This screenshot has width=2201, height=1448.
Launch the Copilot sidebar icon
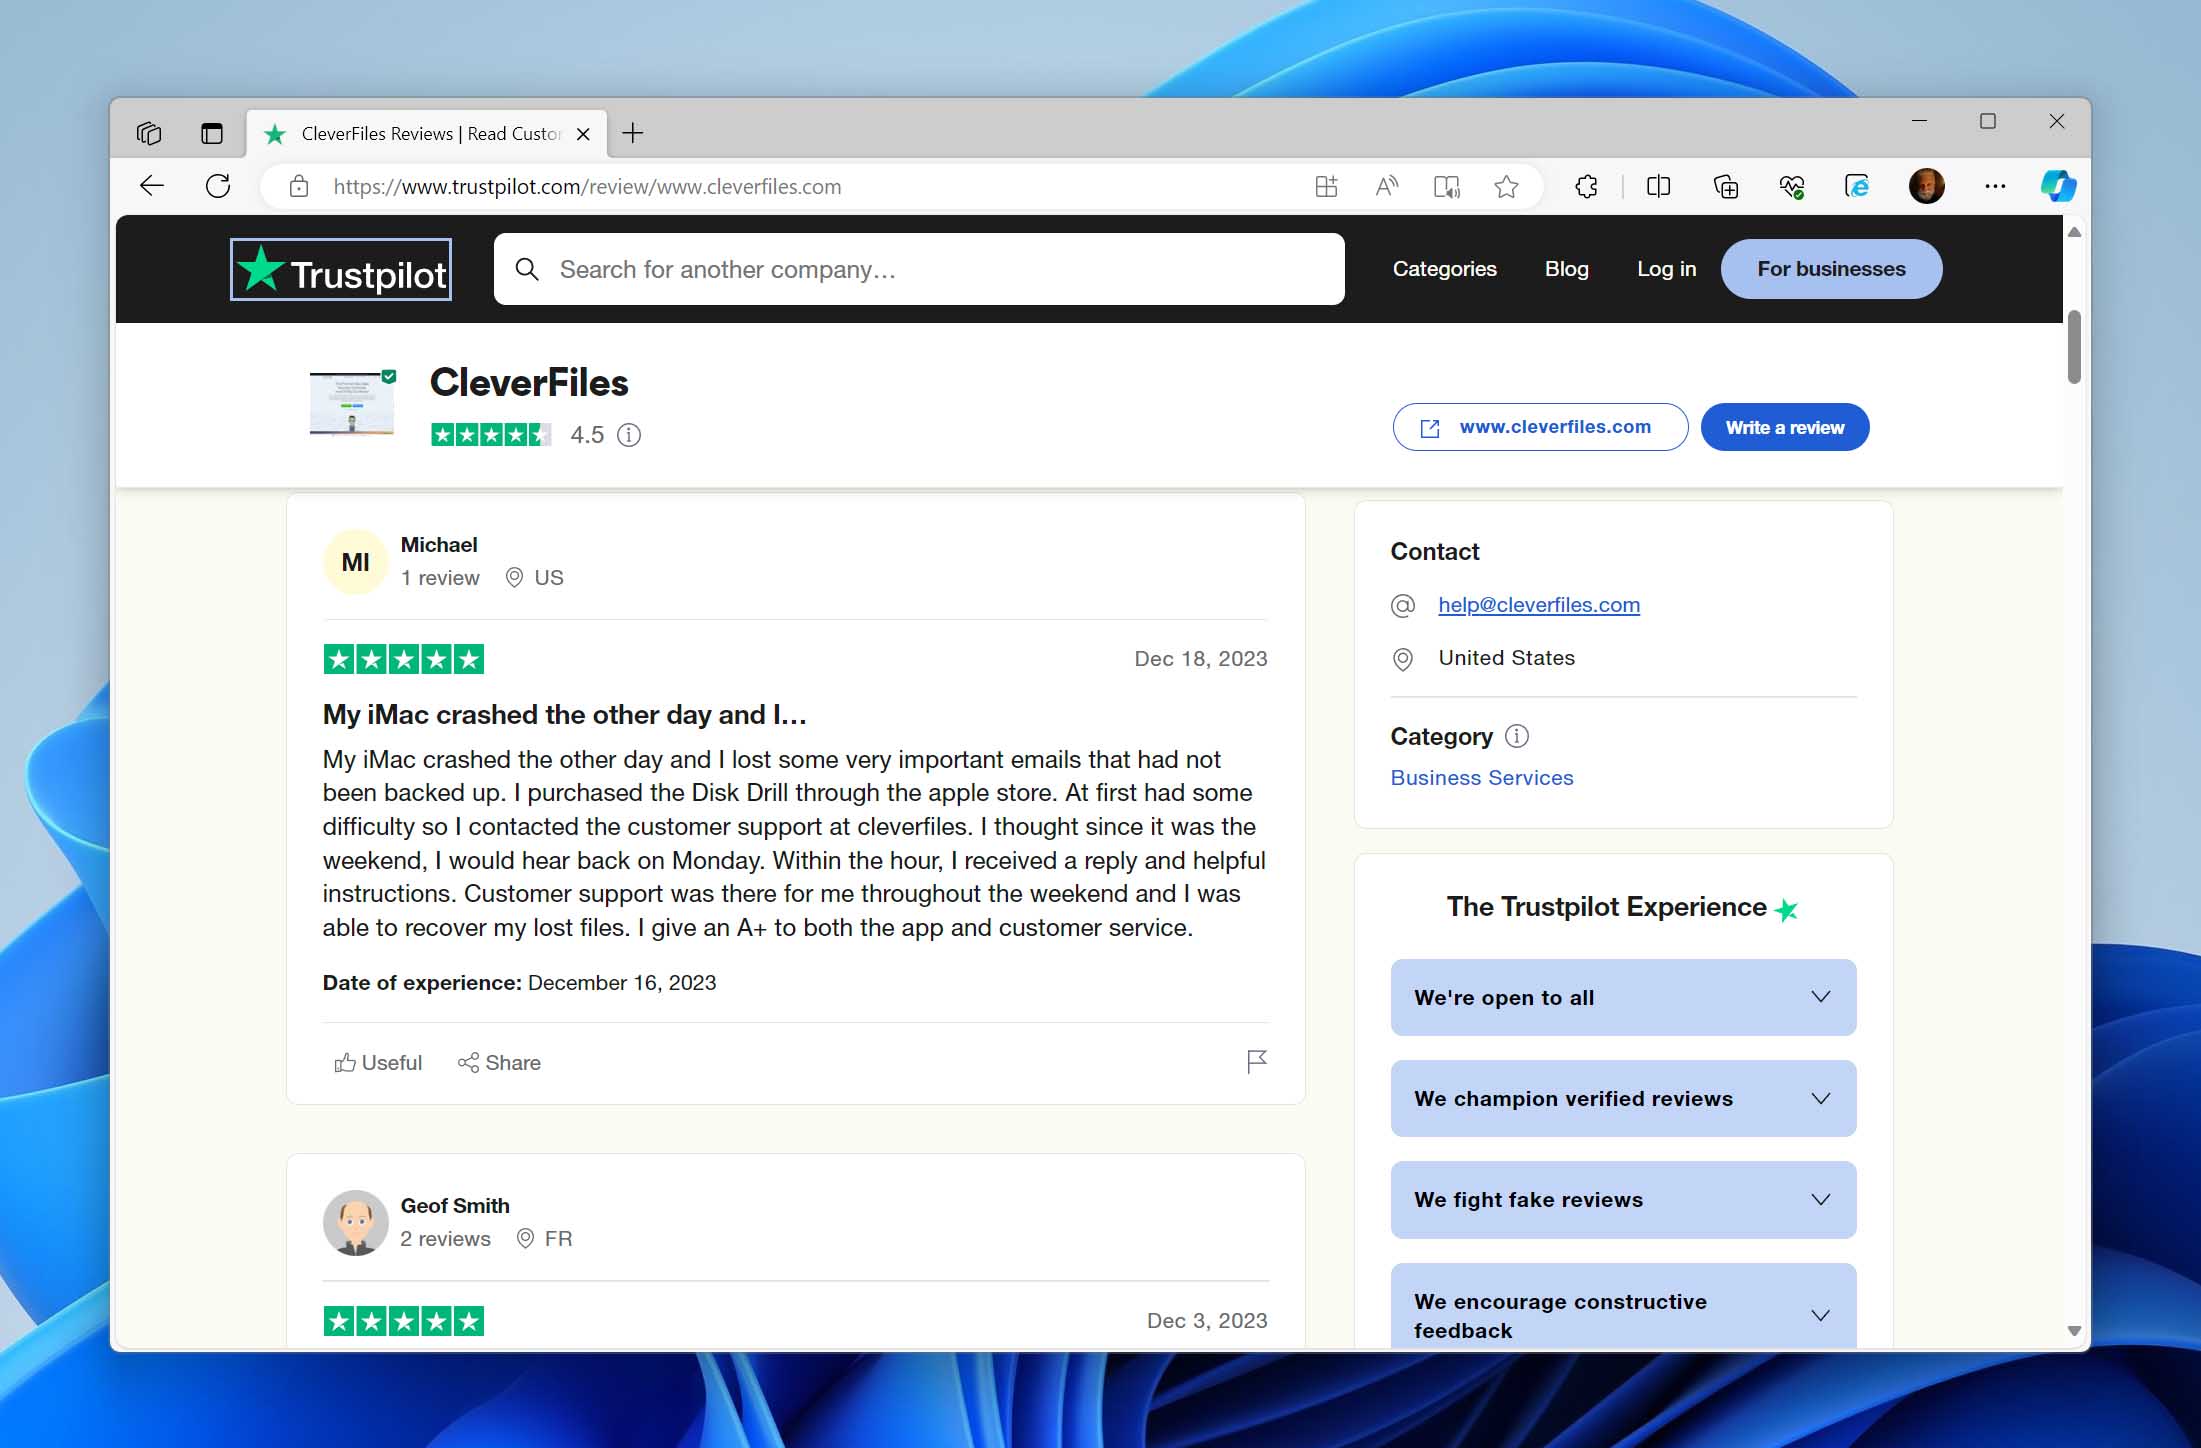click(2059, 186)
